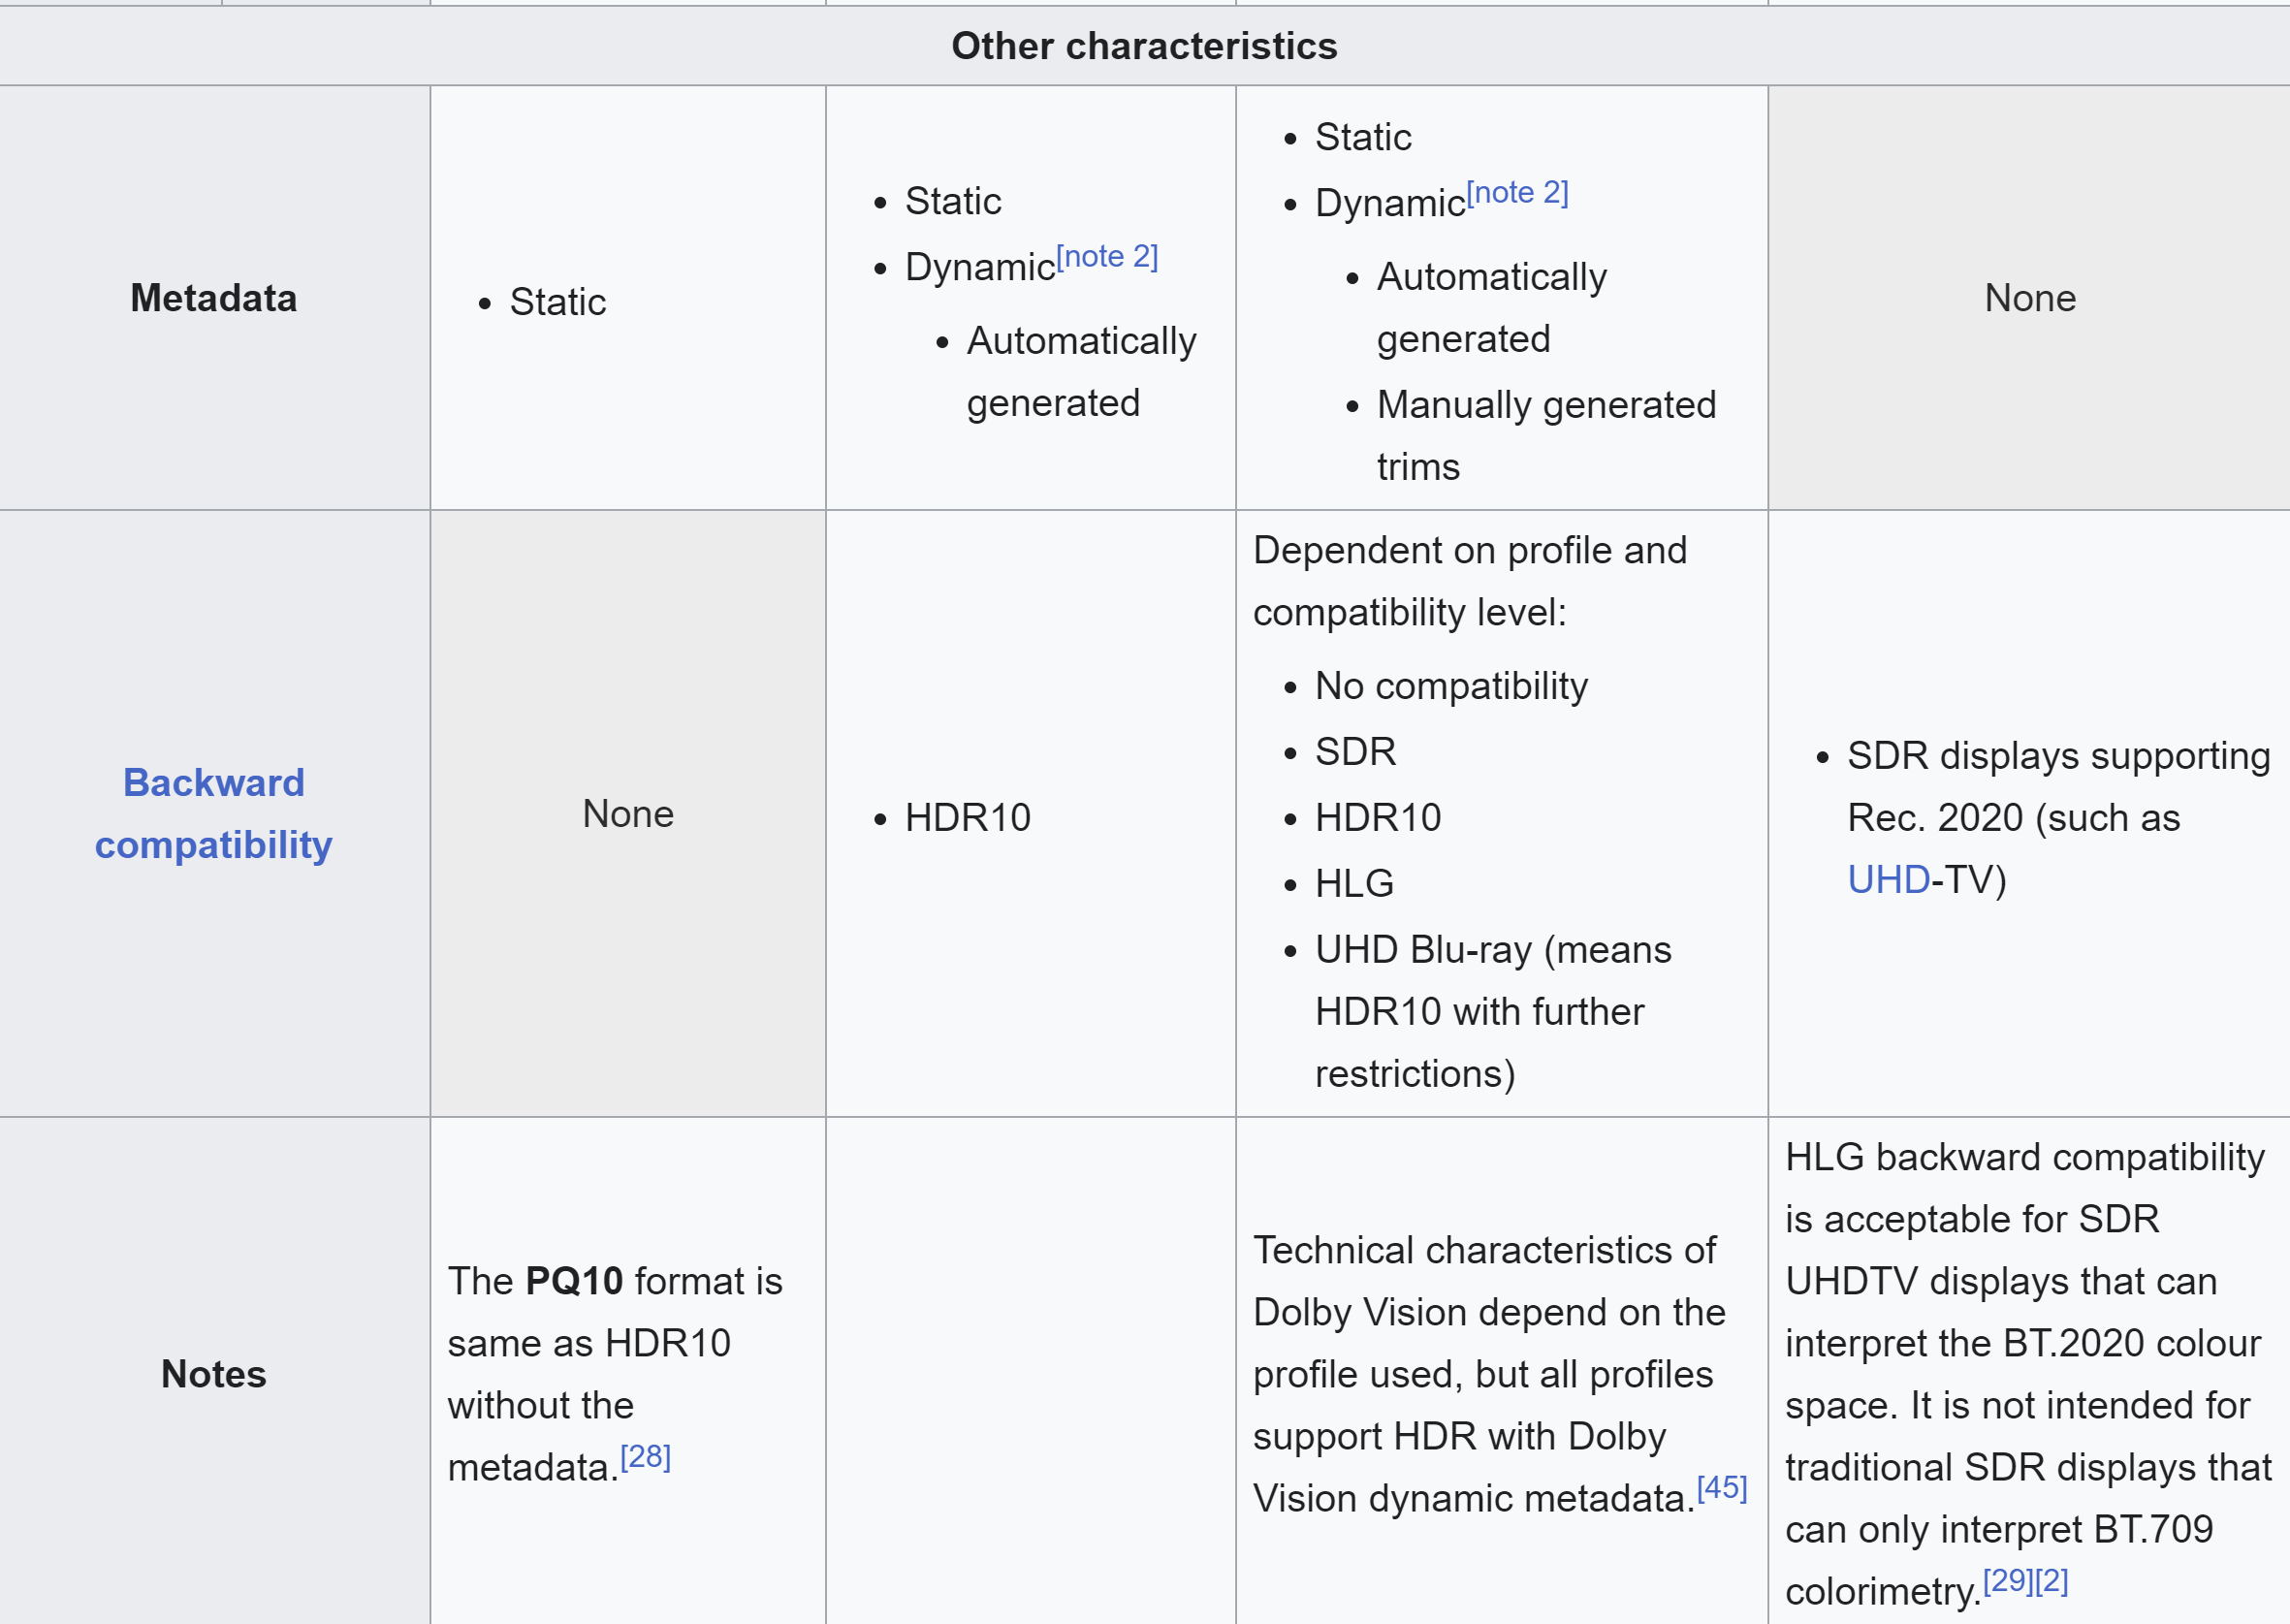Open citation 28 after PQ10 note

[x=645, y=1457]
